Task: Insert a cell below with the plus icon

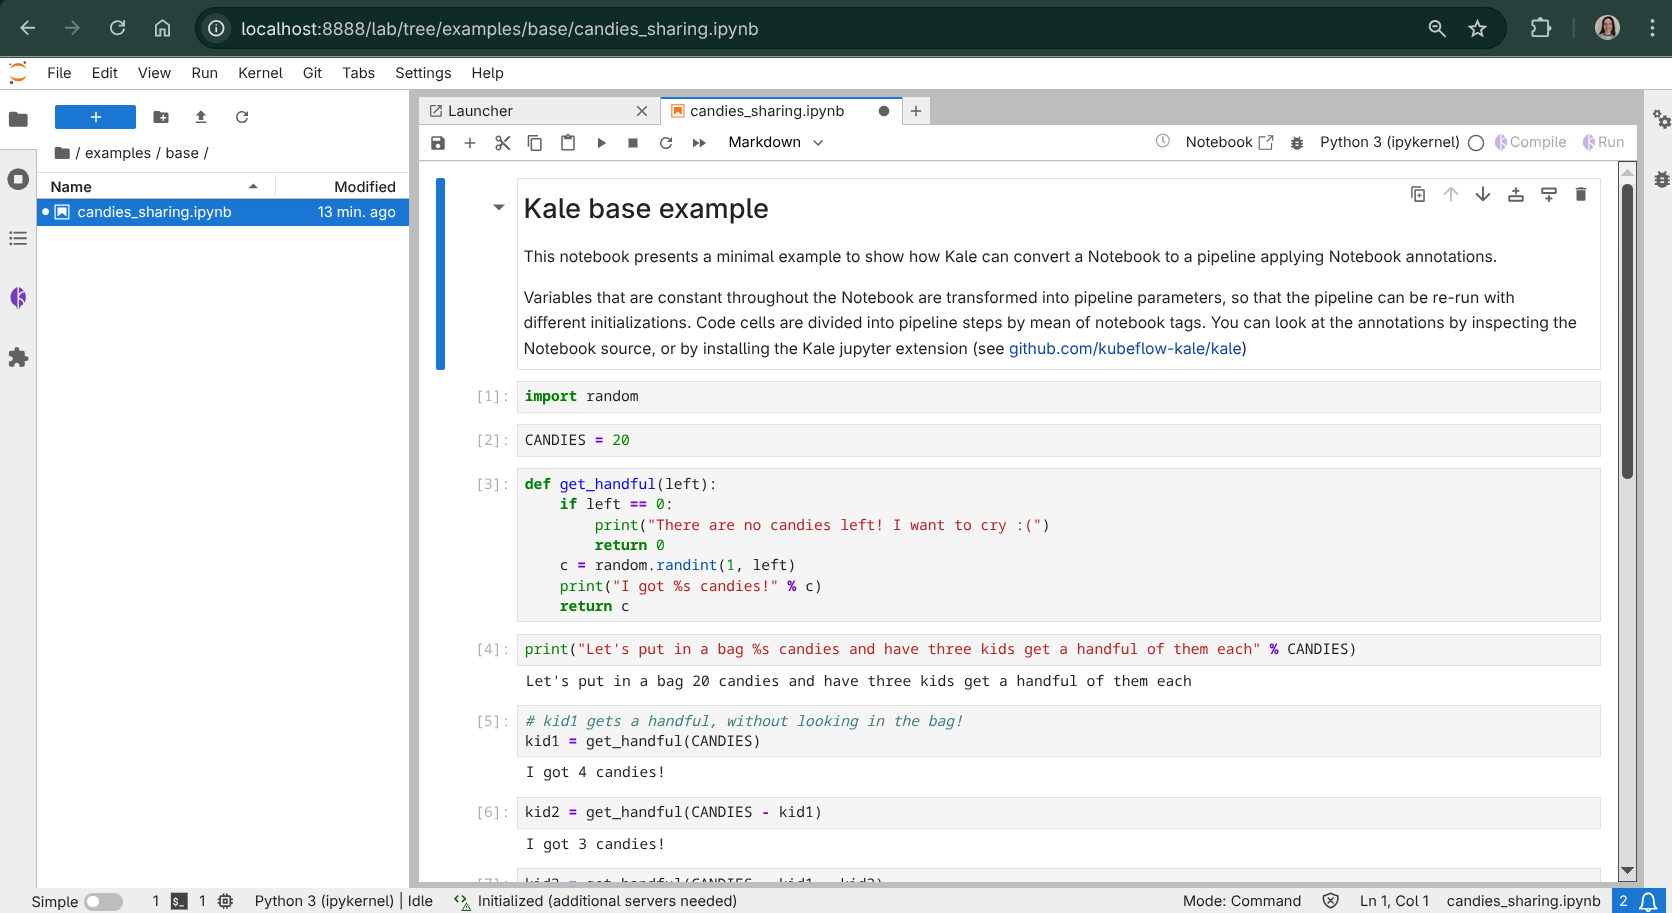Action: click(470, 143)
